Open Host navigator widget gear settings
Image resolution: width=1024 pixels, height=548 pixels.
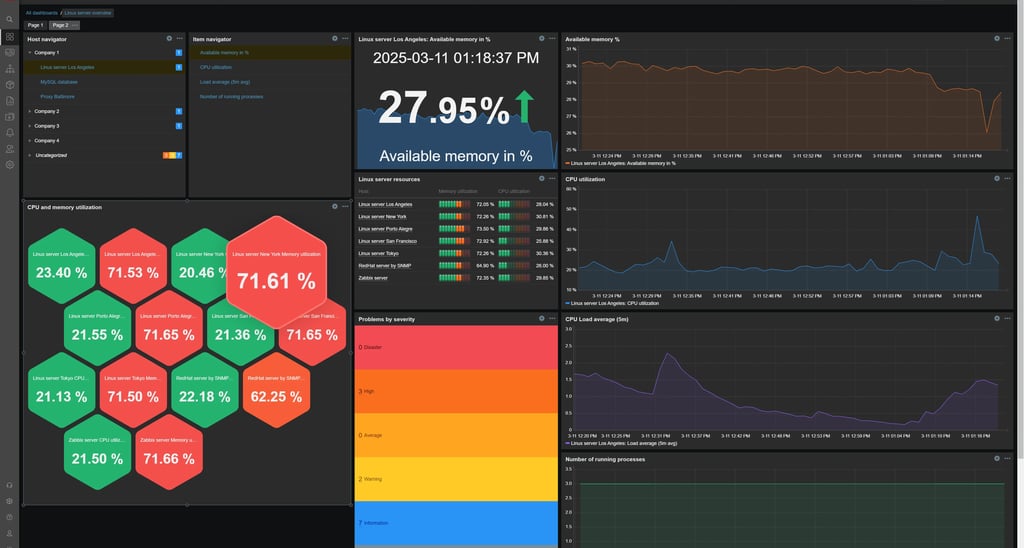tap(169, 39)
